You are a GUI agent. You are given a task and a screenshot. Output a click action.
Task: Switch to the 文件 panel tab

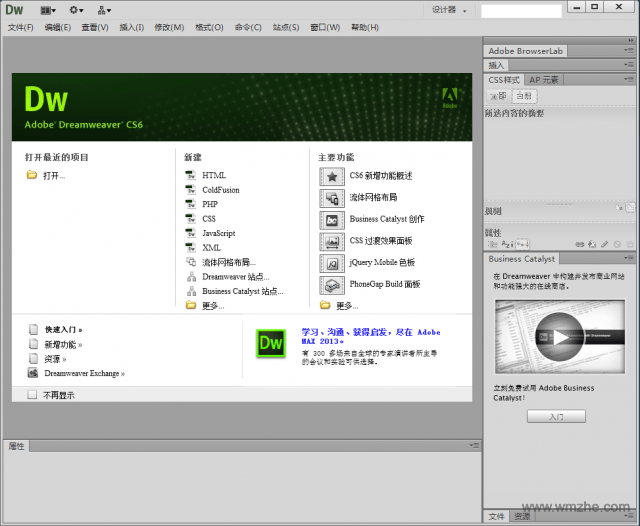pos(496,516)
